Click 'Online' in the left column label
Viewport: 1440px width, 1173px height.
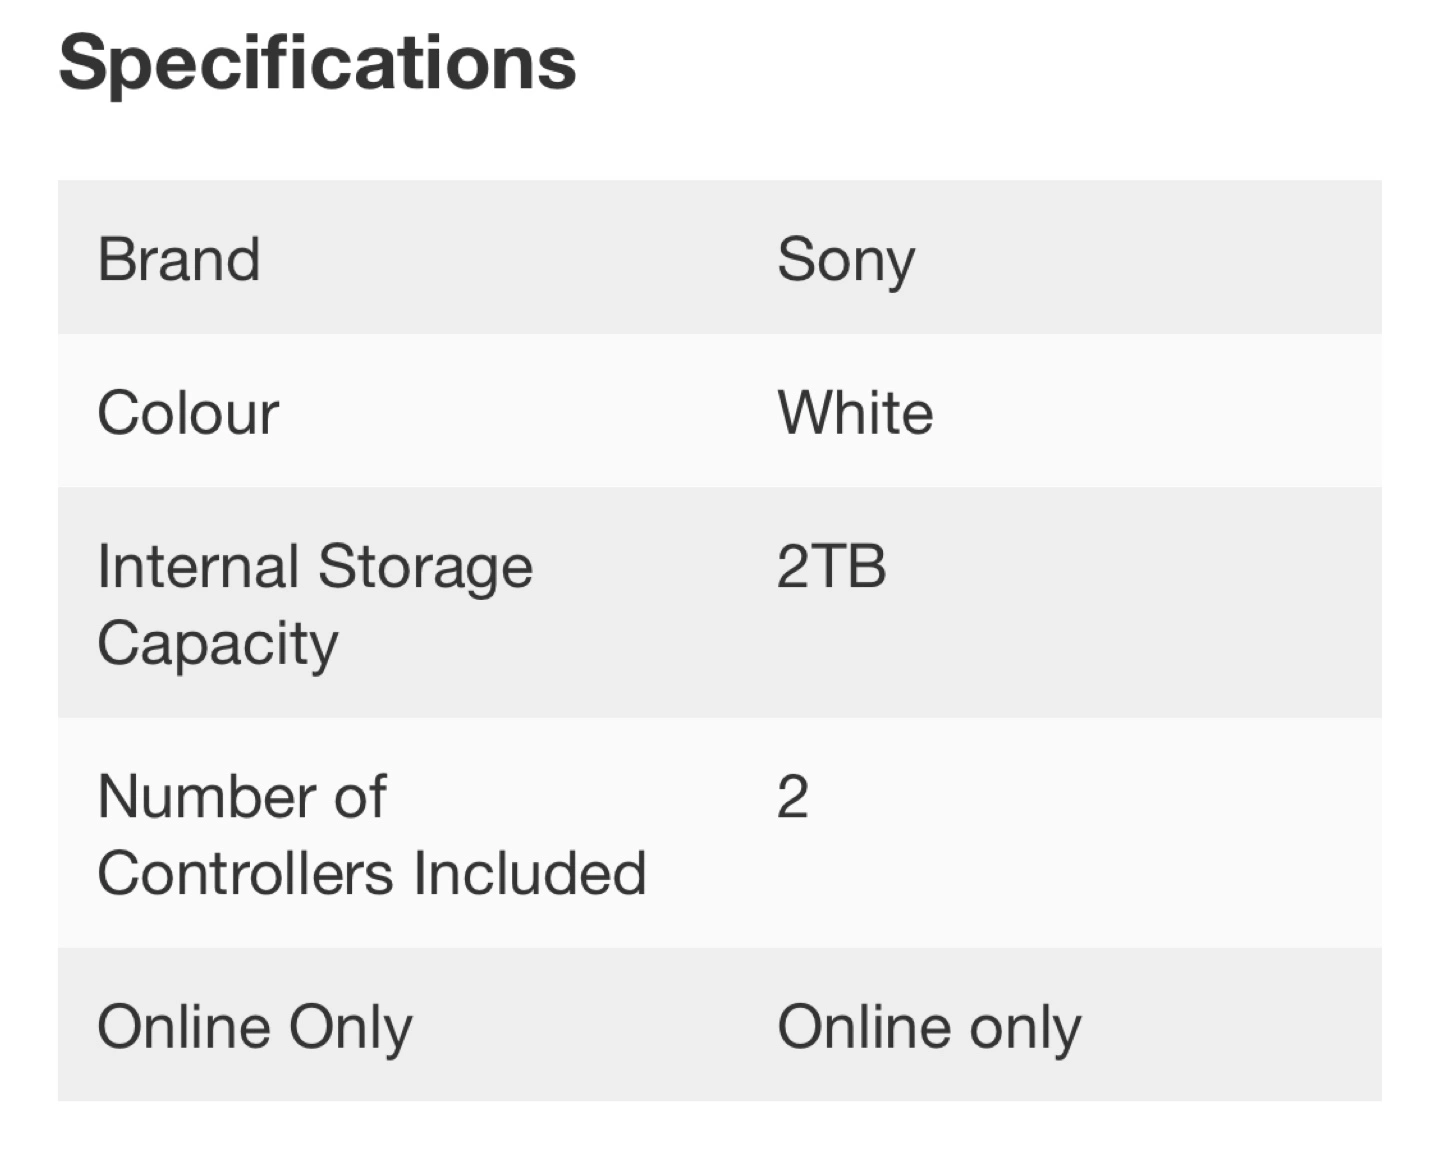click(184, 1026)
